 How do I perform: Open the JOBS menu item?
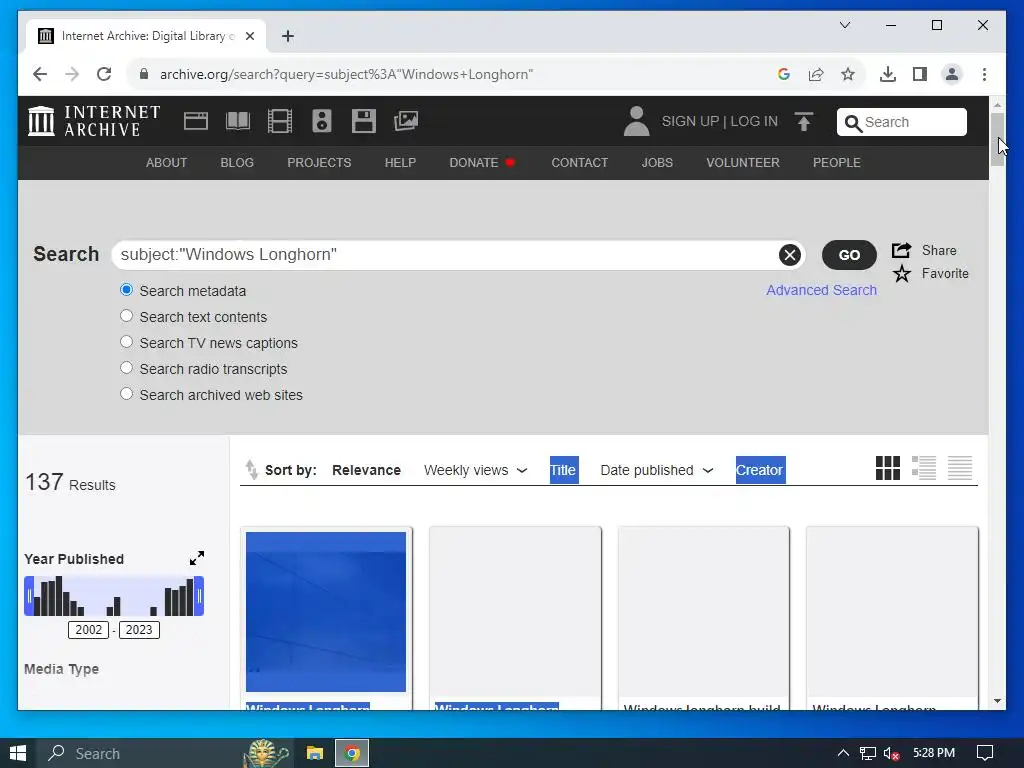[657, 163]
